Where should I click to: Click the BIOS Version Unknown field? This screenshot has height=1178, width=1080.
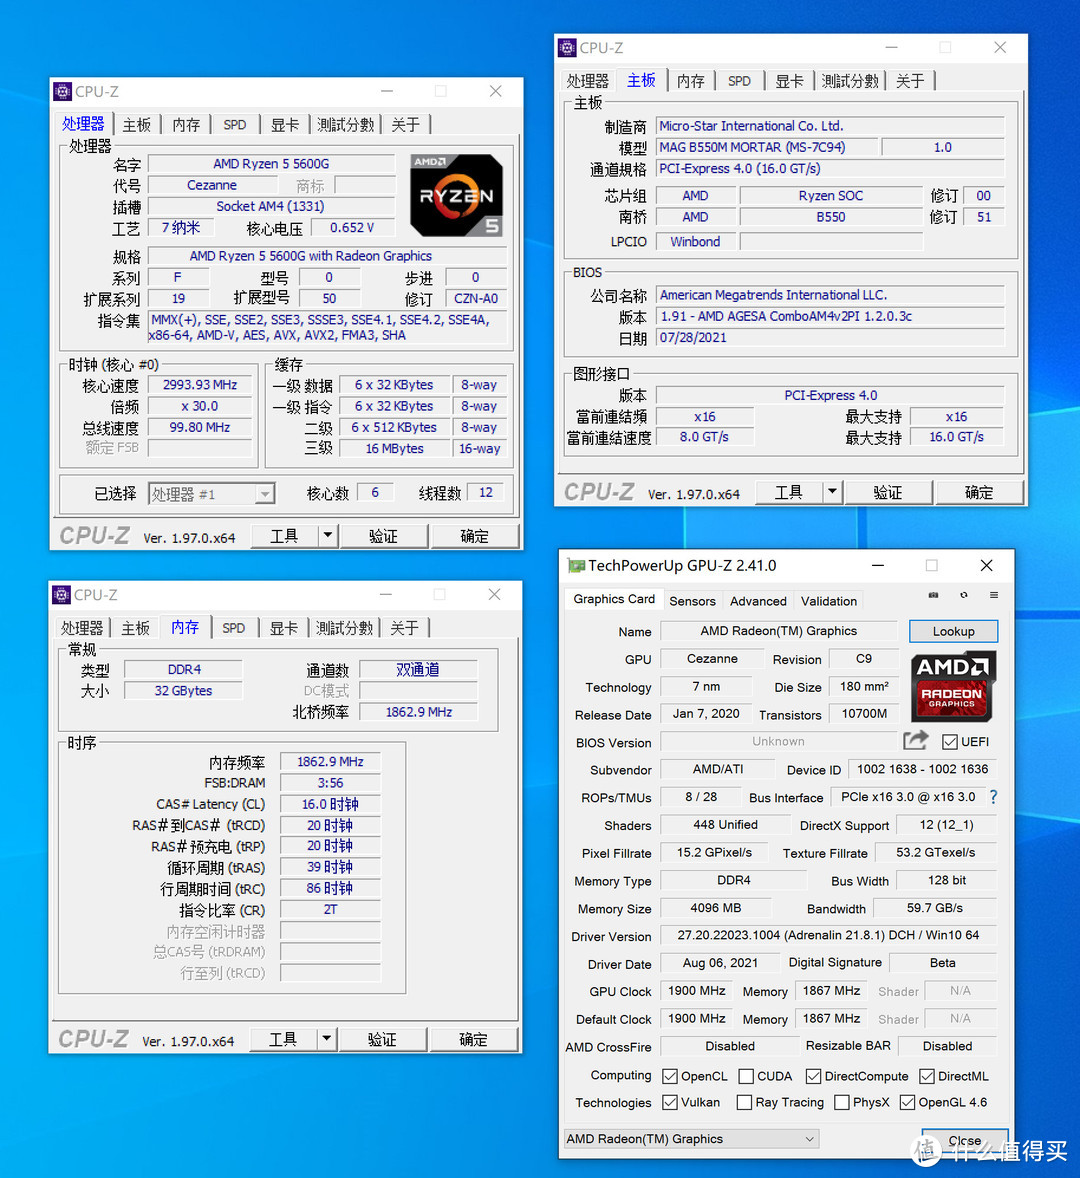[x=778, y=742]
